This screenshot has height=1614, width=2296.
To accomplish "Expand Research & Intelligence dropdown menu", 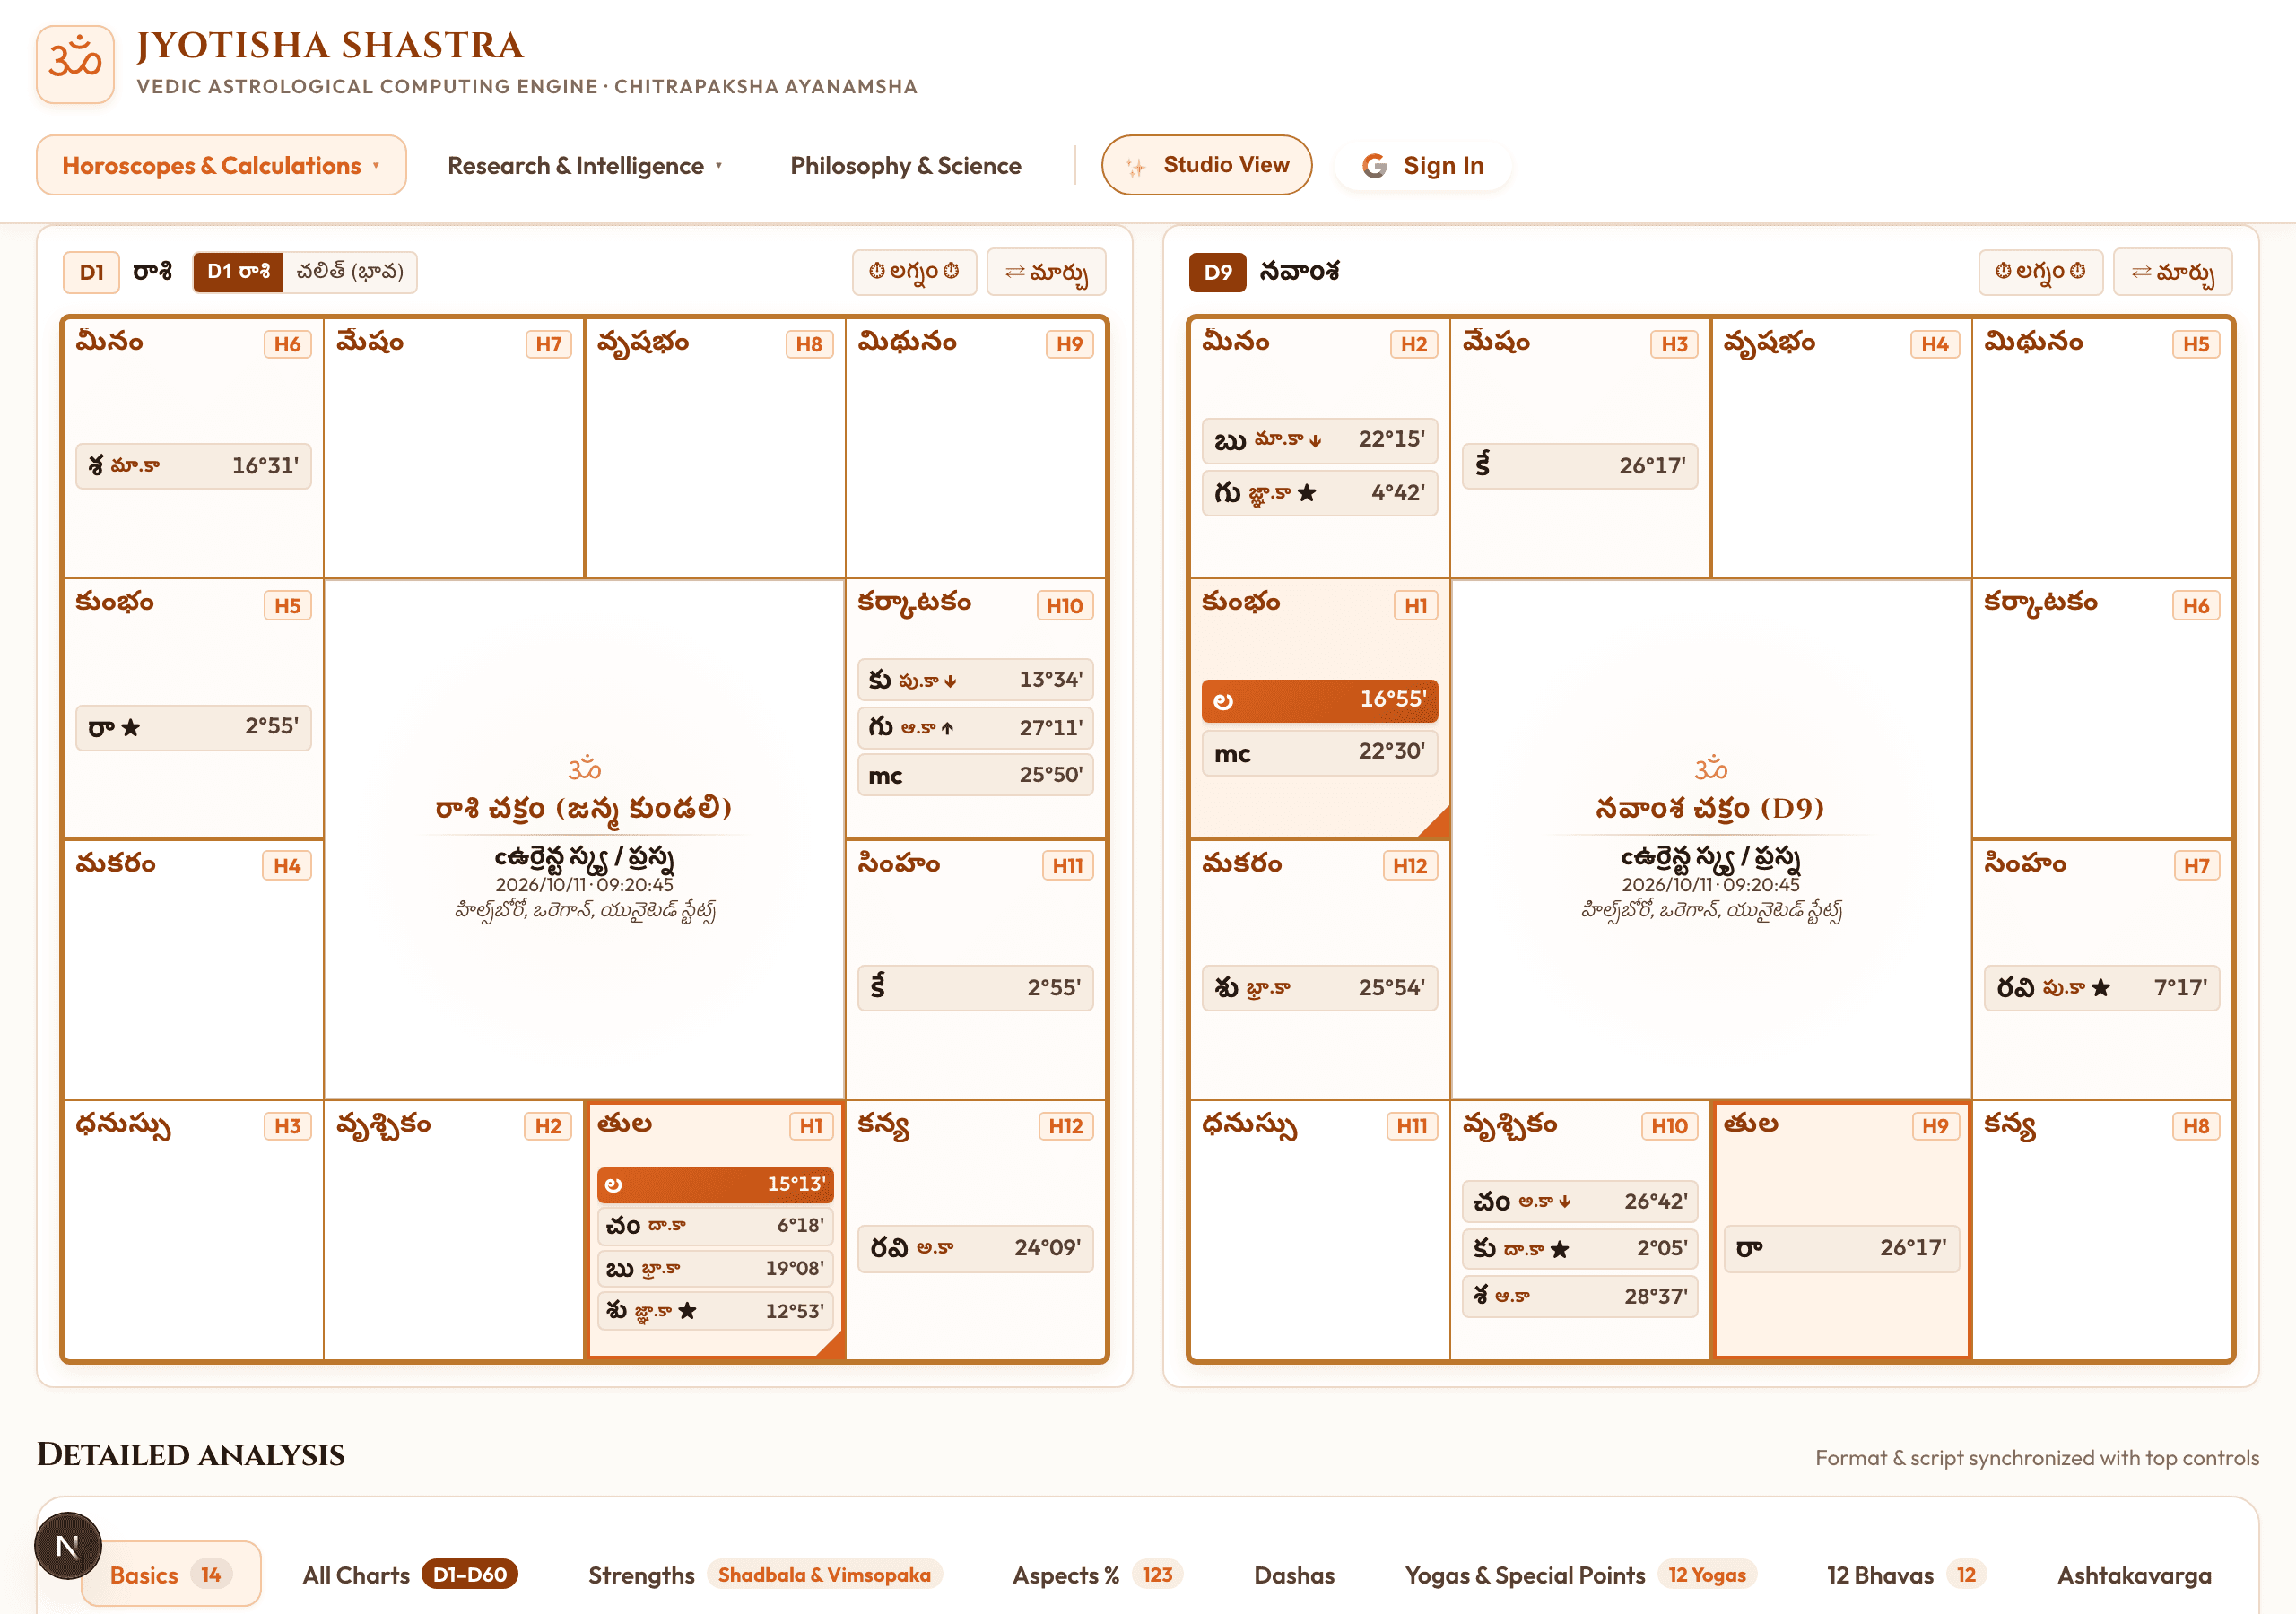I will tap(584, 165).
